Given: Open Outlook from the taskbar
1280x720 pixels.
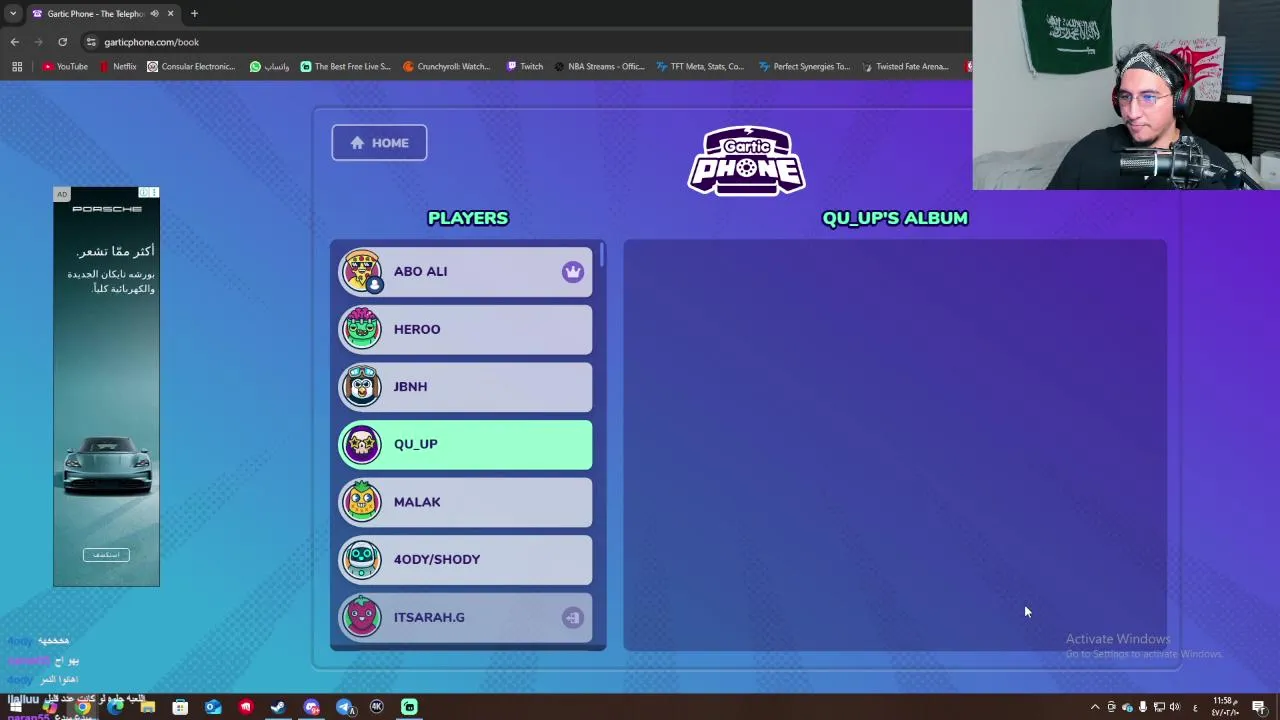Looking at the screenshot, I should pos(213,707).
